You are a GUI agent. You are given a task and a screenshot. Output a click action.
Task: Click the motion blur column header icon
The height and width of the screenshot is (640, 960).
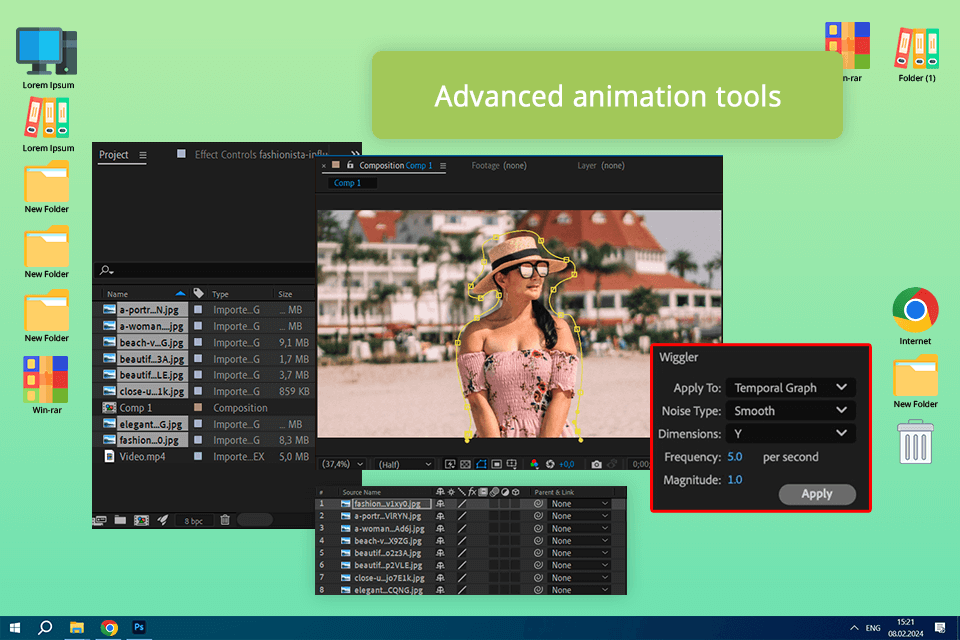494,492
